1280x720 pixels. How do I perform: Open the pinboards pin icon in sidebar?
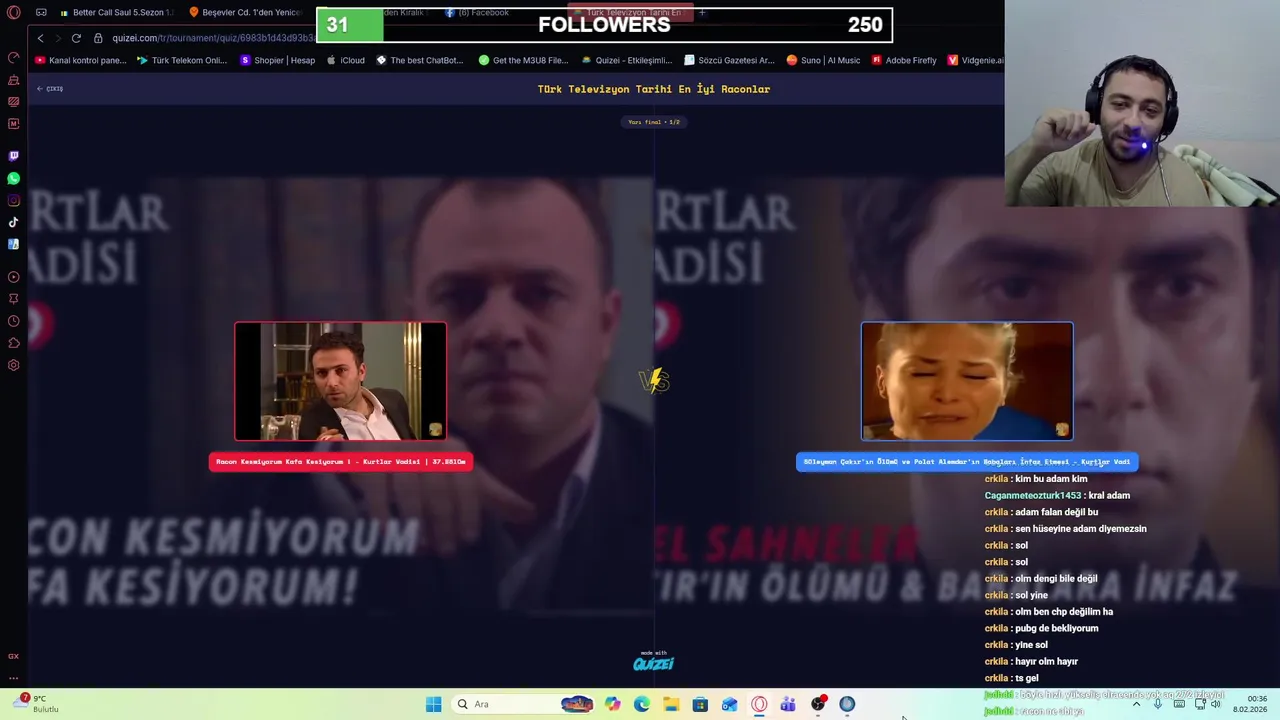13,299
